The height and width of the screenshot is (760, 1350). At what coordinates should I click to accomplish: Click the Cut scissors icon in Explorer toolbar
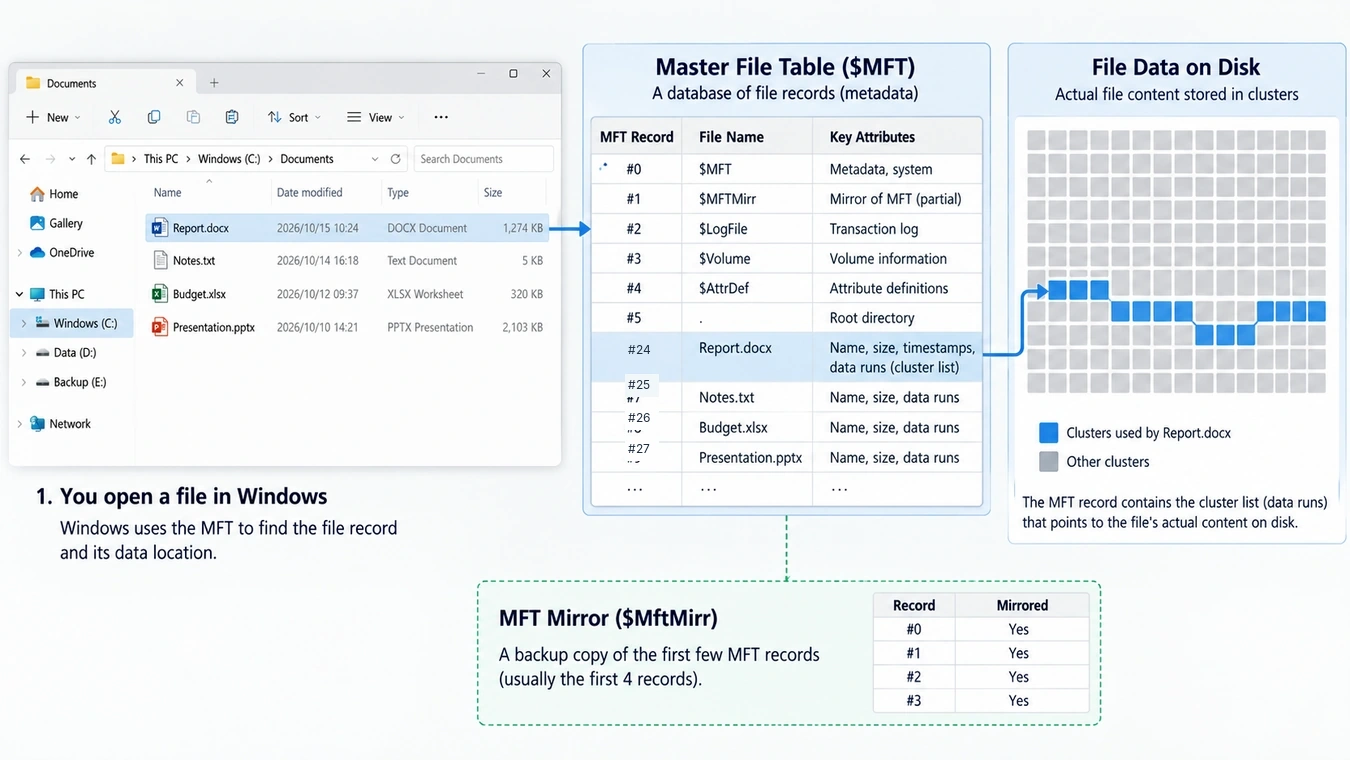115,117
